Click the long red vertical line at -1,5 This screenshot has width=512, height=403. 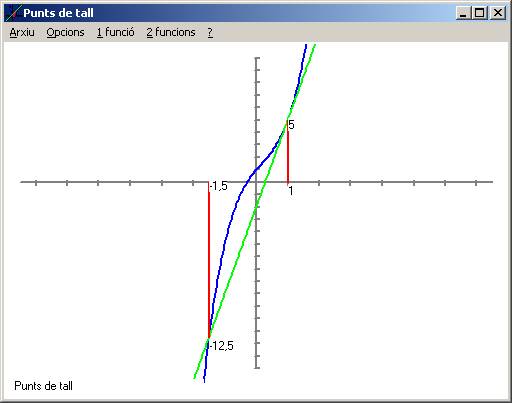209,260
